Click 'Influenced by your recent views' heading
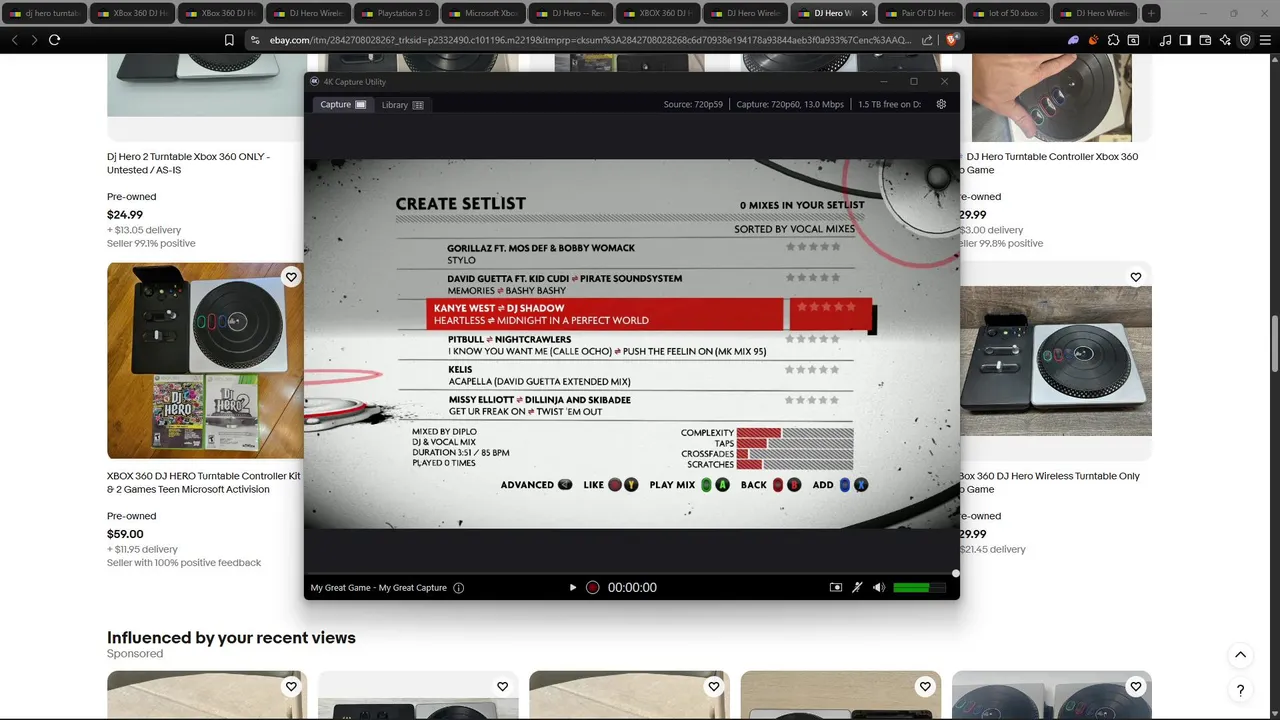 [x=231, y=638]
